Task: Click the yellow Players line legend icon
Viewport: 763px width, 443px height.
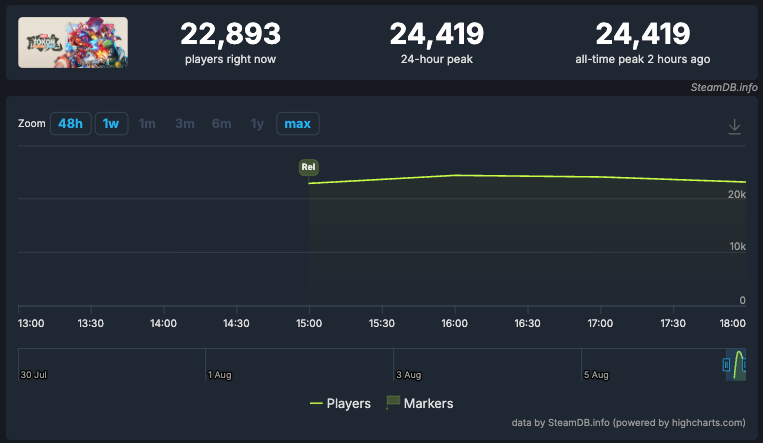Action: point(316,404)
